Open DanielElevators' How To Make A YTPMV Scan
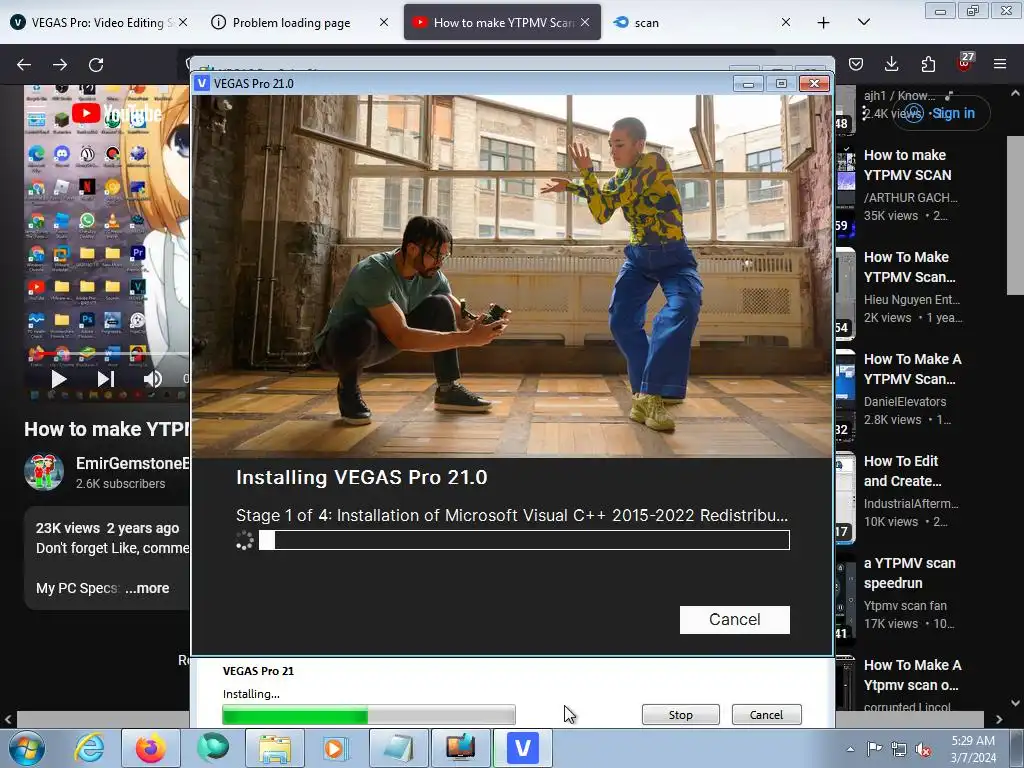The image size is (1024, 768). coord(912,369)
